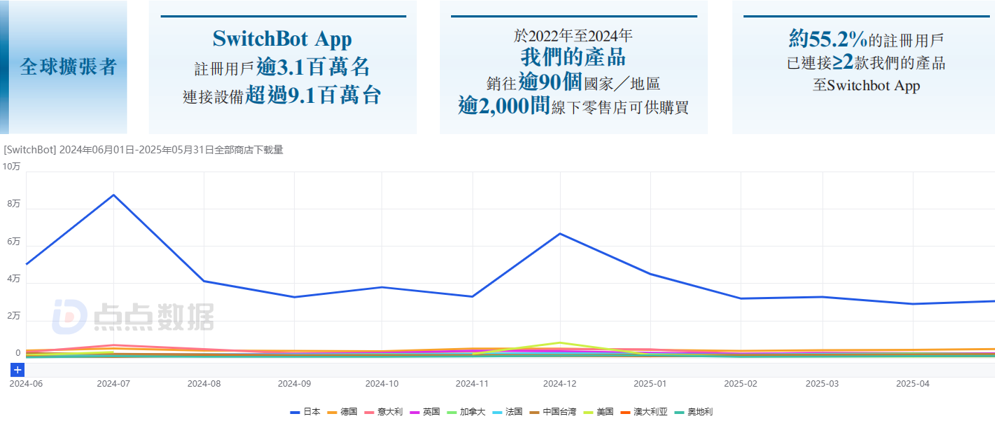Image resolution: width=995 pixels, height=432 pixels.
Task: Click the 銷往逾90個國家／地區 text
Action: 574,83
